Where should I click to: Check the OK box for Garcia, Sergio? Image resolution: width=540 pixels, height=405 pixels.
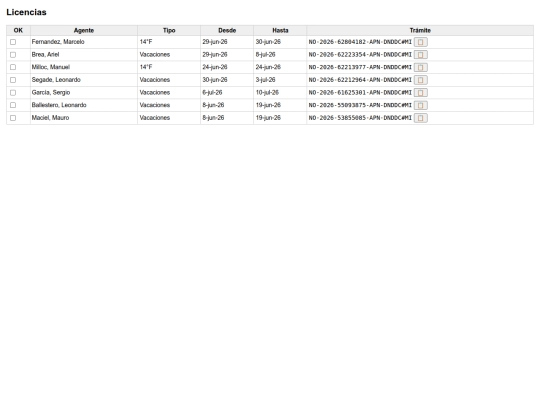coord(13,93)
